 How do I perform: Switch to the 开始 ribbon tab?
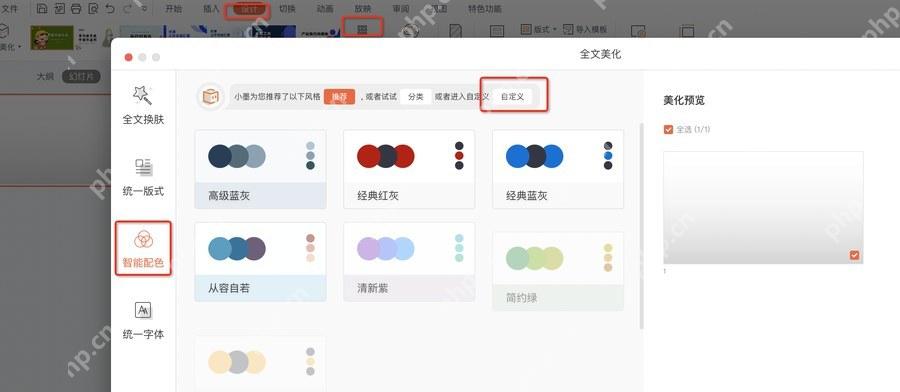pos(173,9)
